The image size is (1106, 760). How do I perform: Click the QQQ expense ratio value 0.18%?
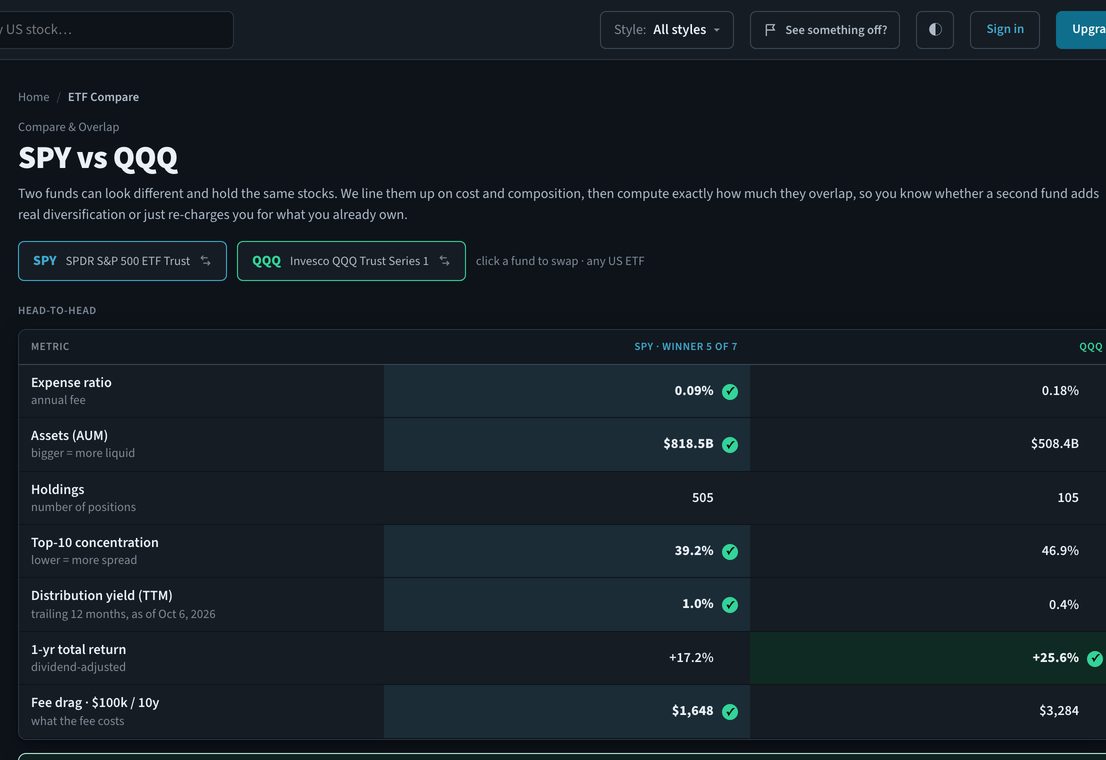pyautogui.click(x=1060, y=391)
